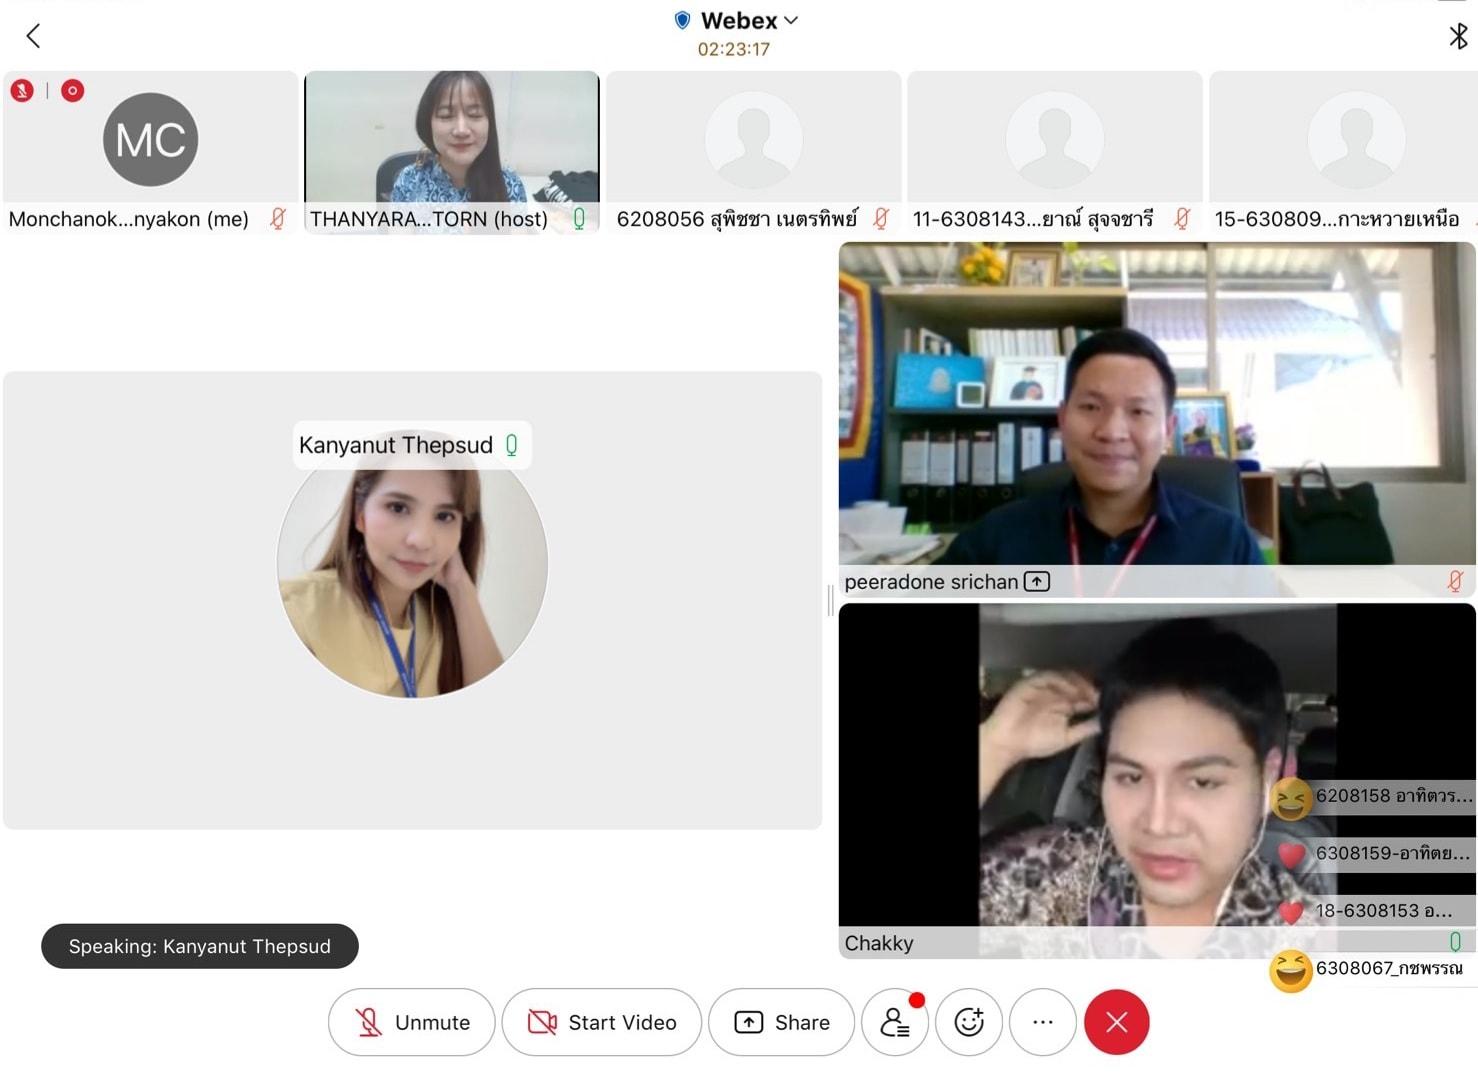Image resolution: width=1478 pixels, height=1087 pixels.
Task: Select the Chakky video tile
Action: click(x=1157, y=781)
